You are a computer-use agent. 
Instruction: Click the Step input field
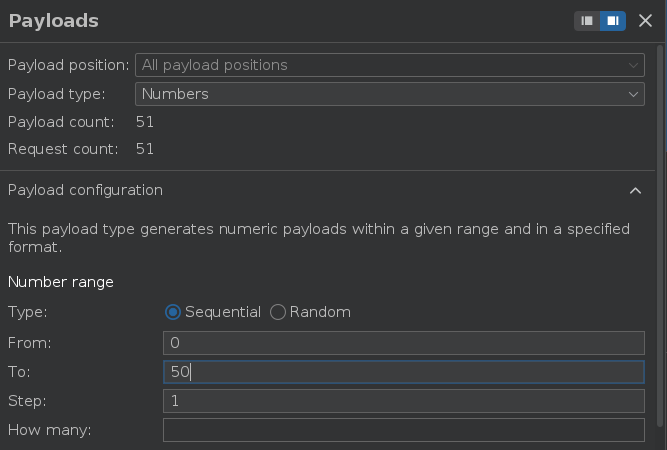403,401
